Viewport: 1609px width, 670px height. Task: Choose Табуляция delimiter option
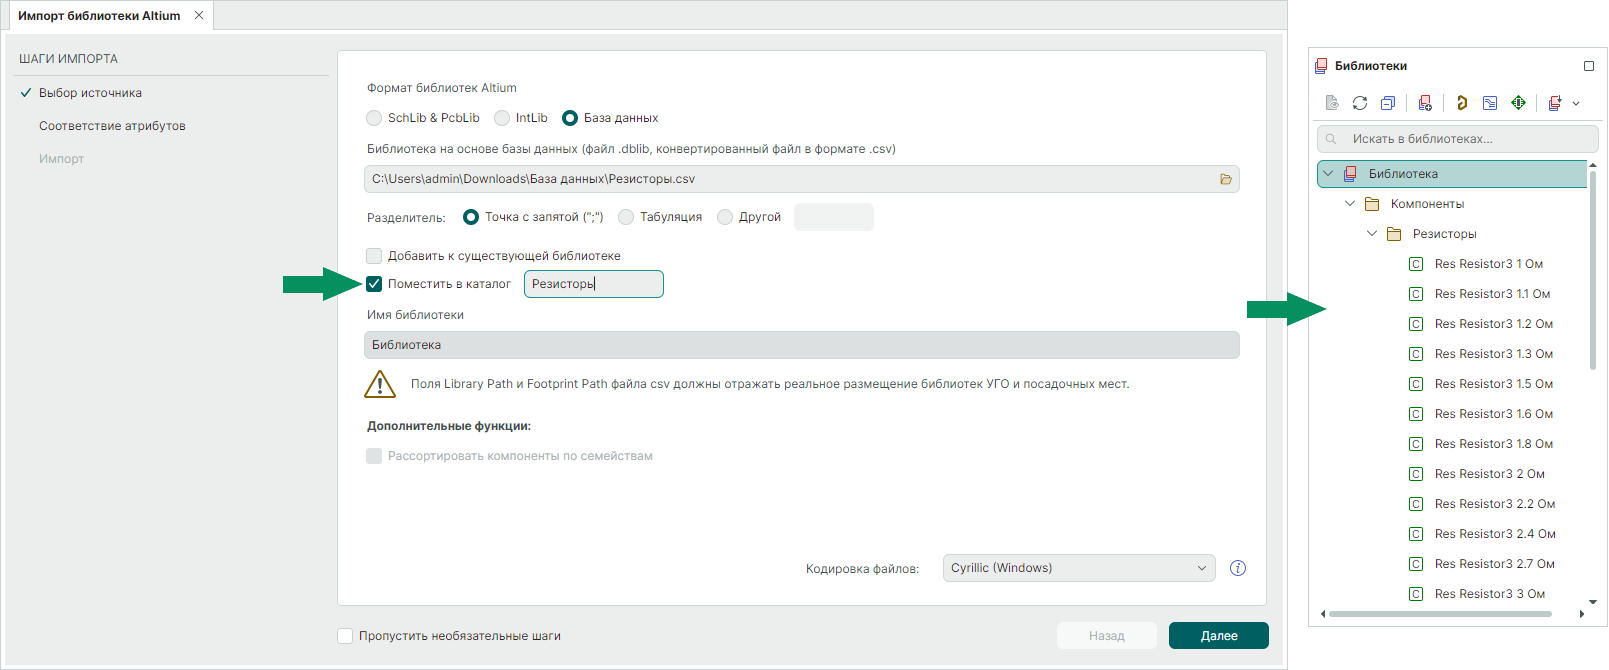tap(626, 217)
